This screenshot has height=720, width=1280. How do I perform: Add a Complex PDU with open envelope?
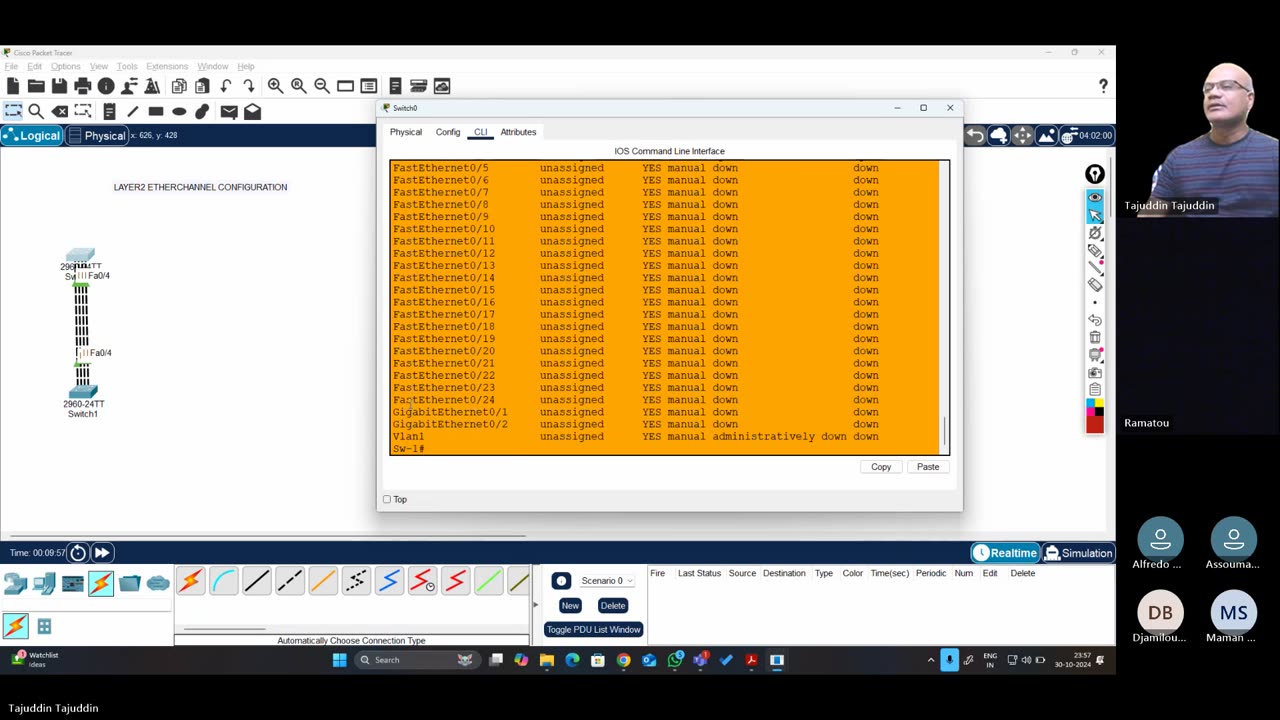tap(252, 112)
